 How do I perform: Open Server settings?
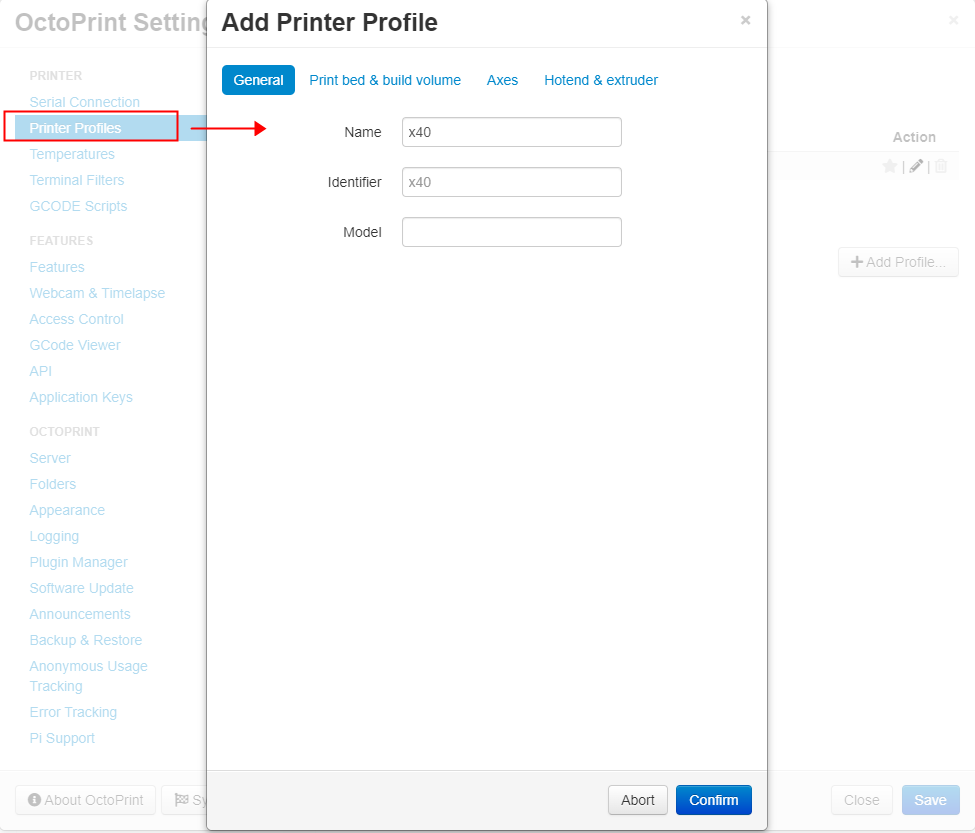(50, 458)
